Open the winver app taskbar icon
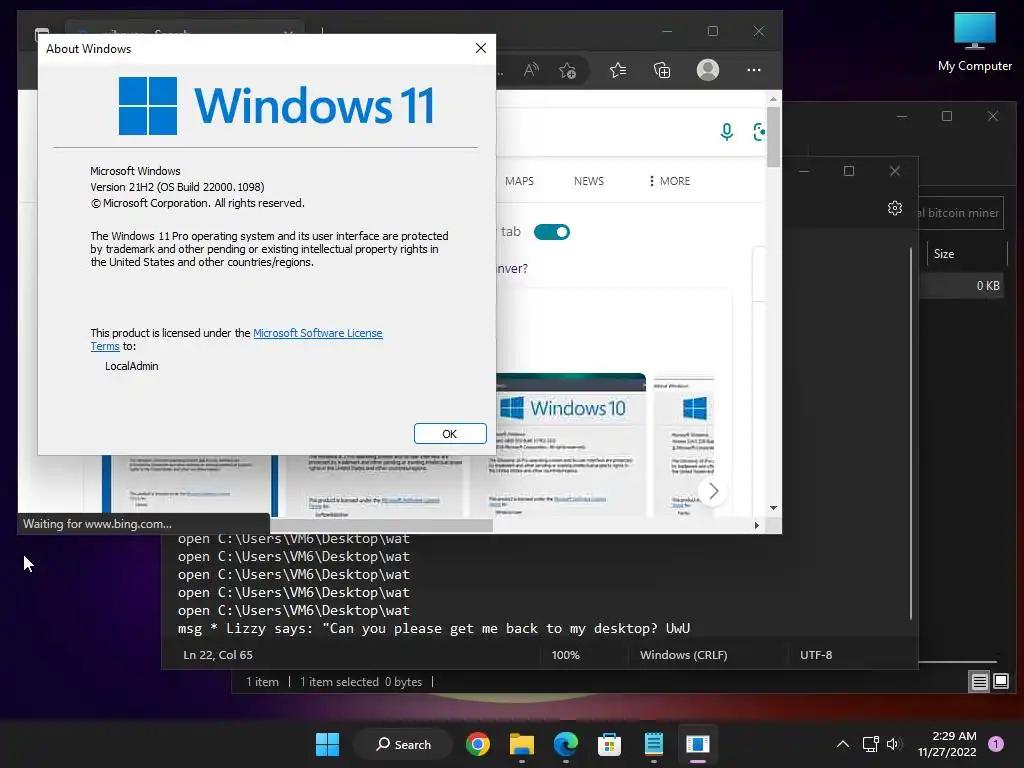 [697, 744]
